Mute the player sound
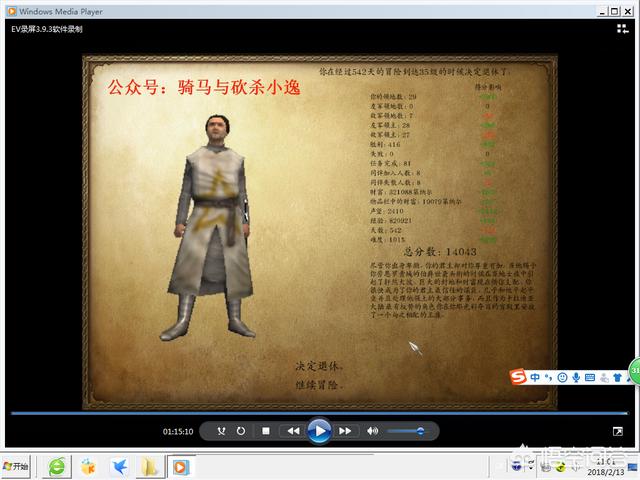 (372, 431)
